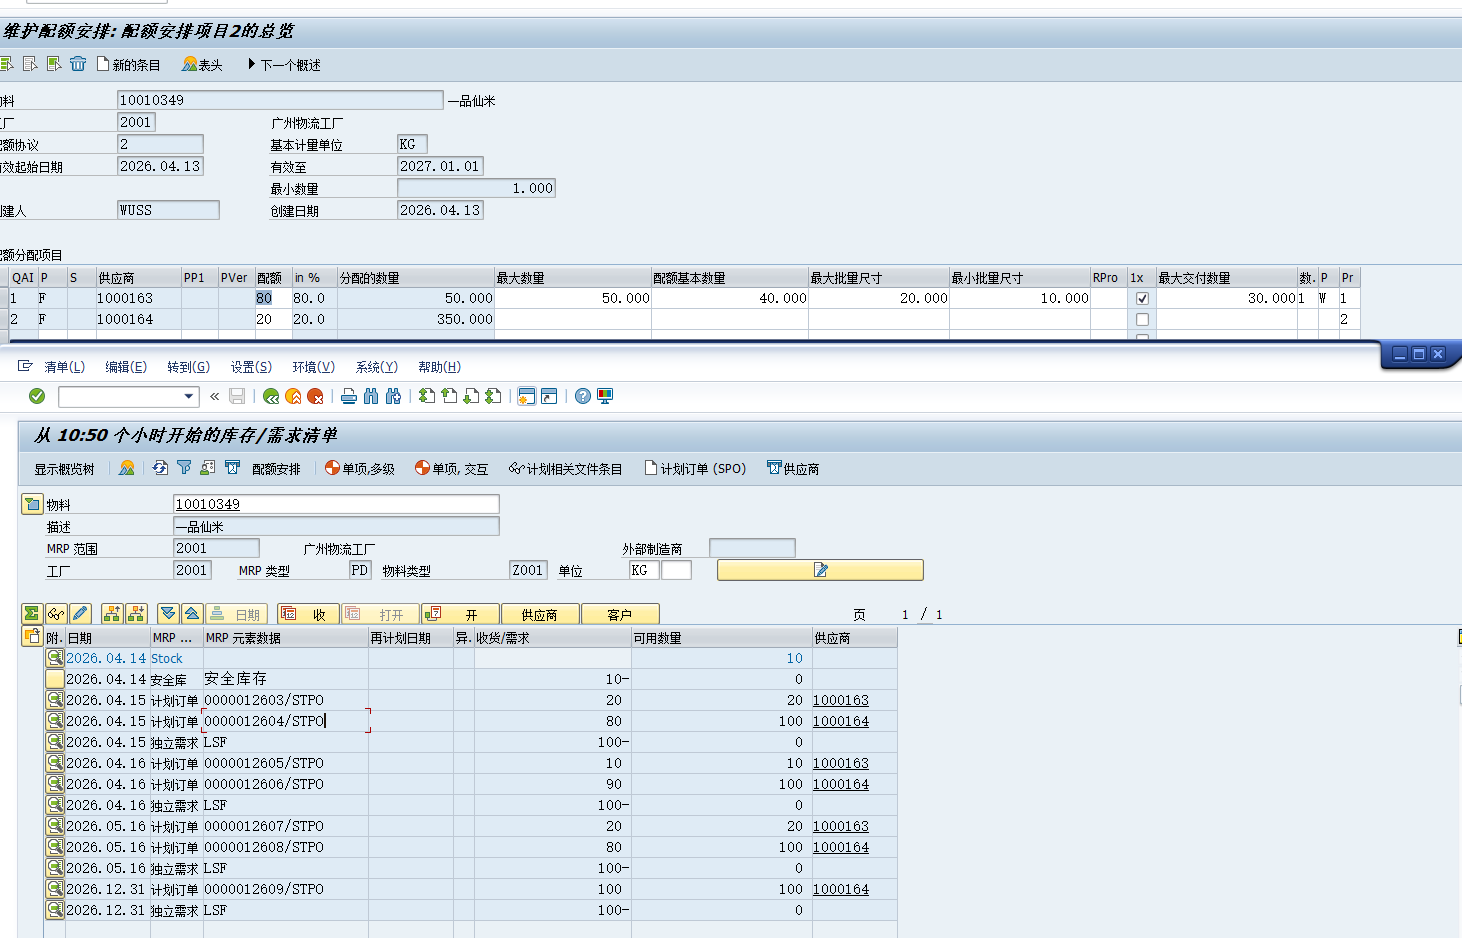Open the command field dropdown arrow

(188, 396)
